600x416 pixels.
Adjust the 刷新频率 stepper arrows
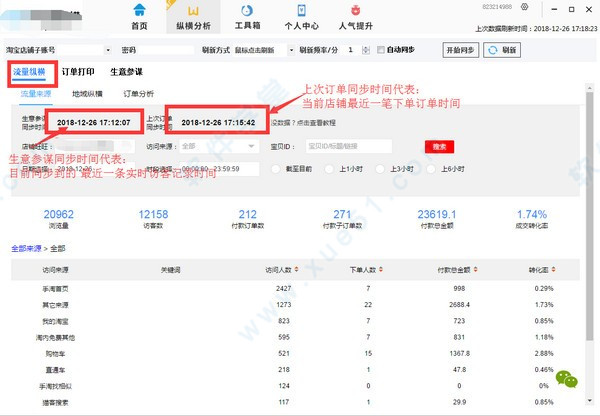[366, 50]
